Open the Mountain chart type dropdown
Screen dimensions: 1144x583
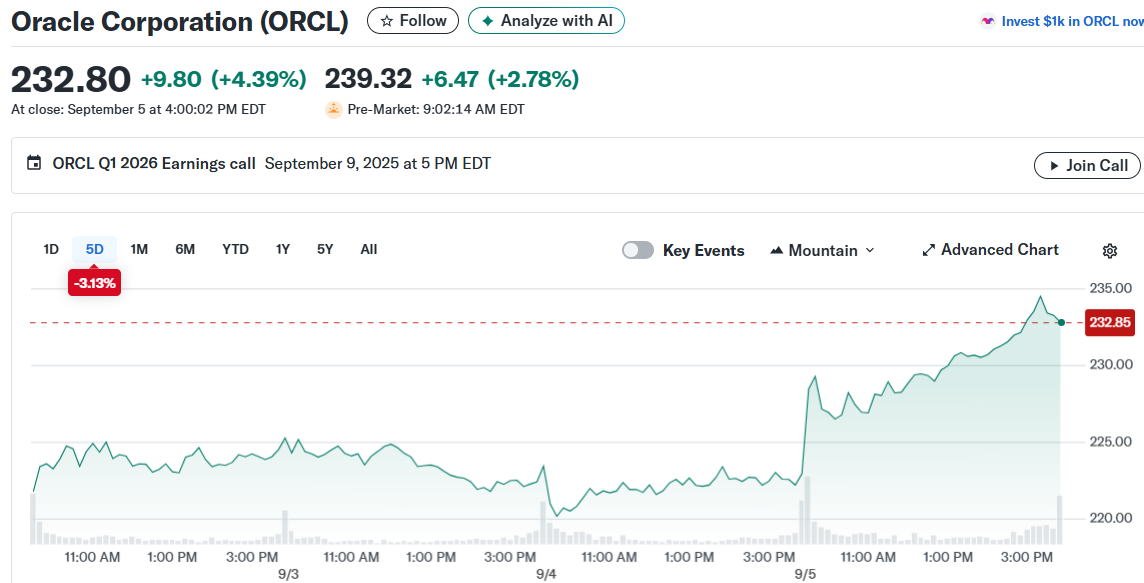[x=822, y=250]
